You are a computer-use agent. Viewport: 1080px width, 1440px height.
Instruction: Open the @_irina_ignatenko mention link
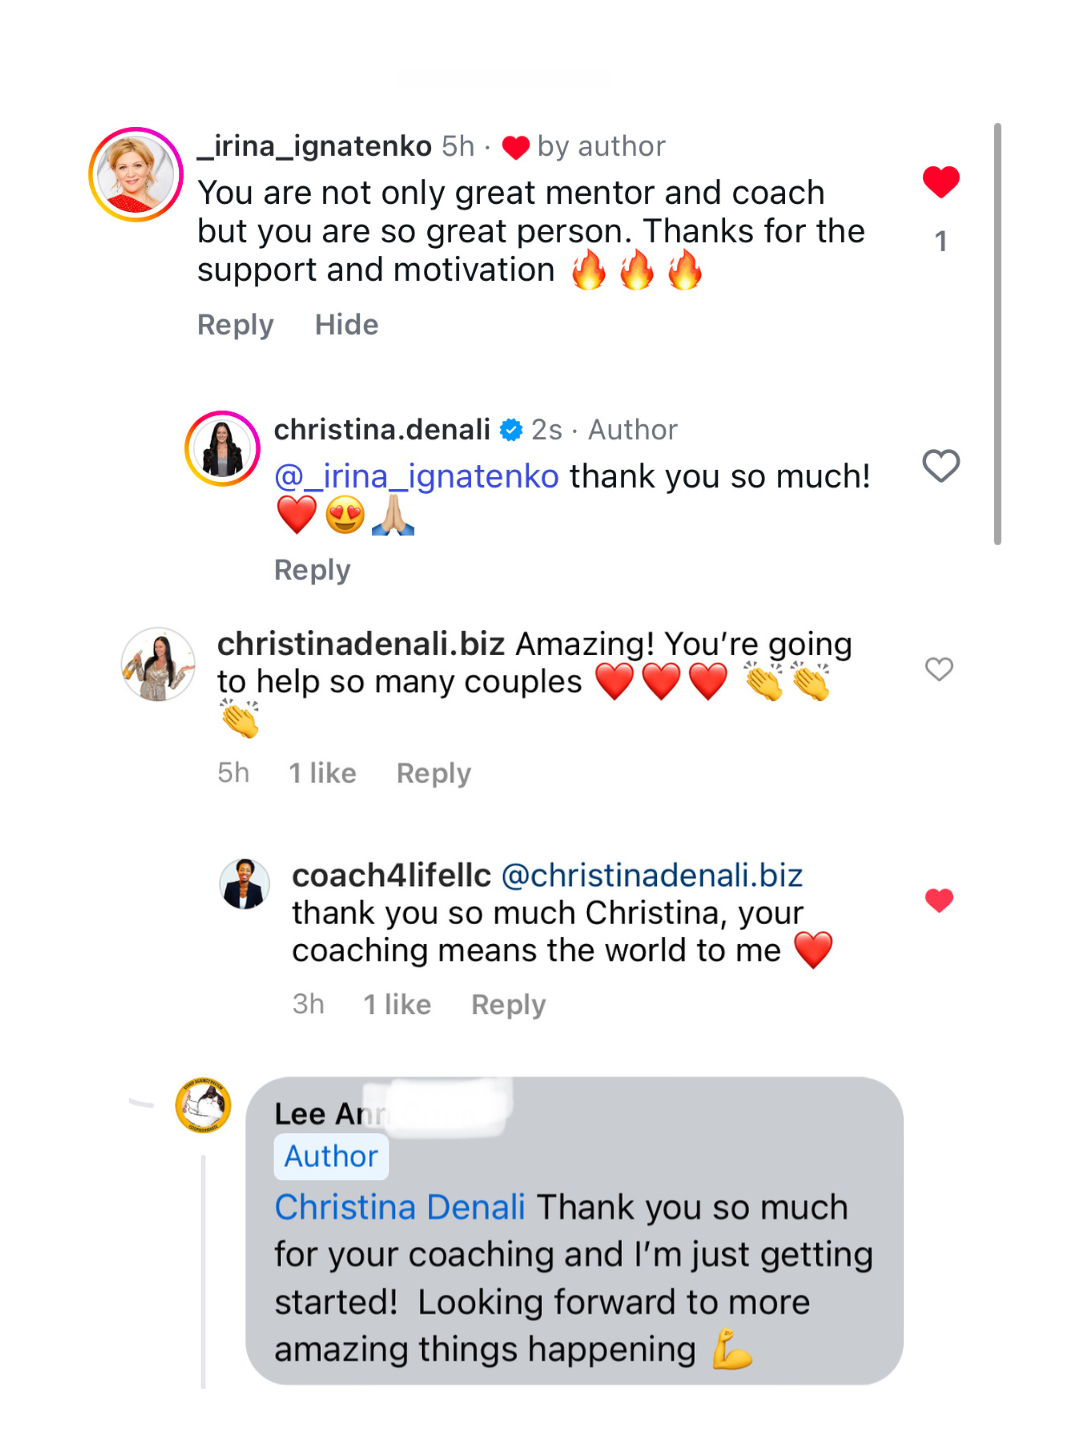tap(416, 476)
